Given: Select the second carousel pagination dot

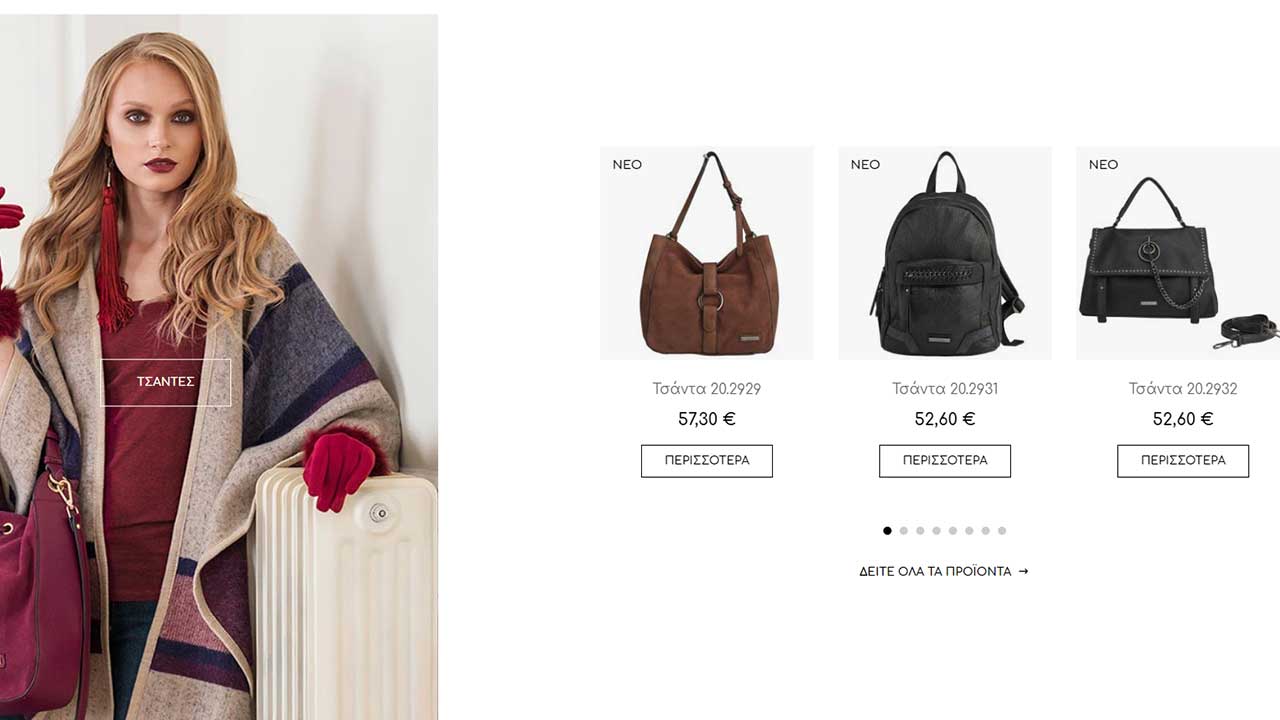Looking at the screenshot, I should click(x=904, y=531).
